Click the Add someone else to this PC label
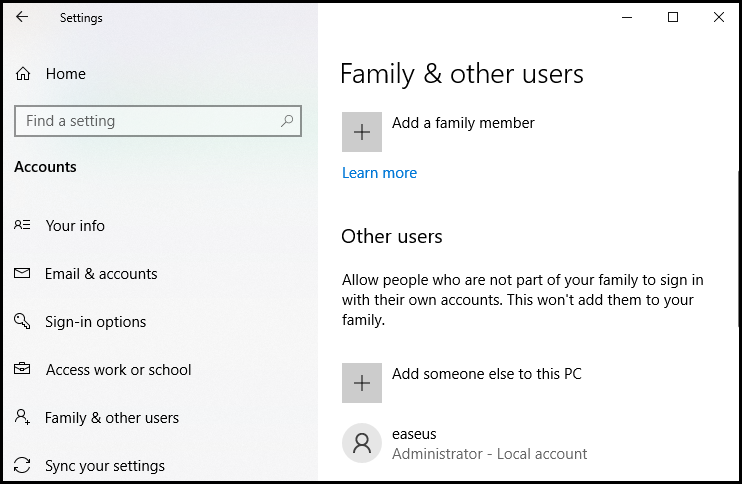Screen dimensions: 742x484 (486, 374)
